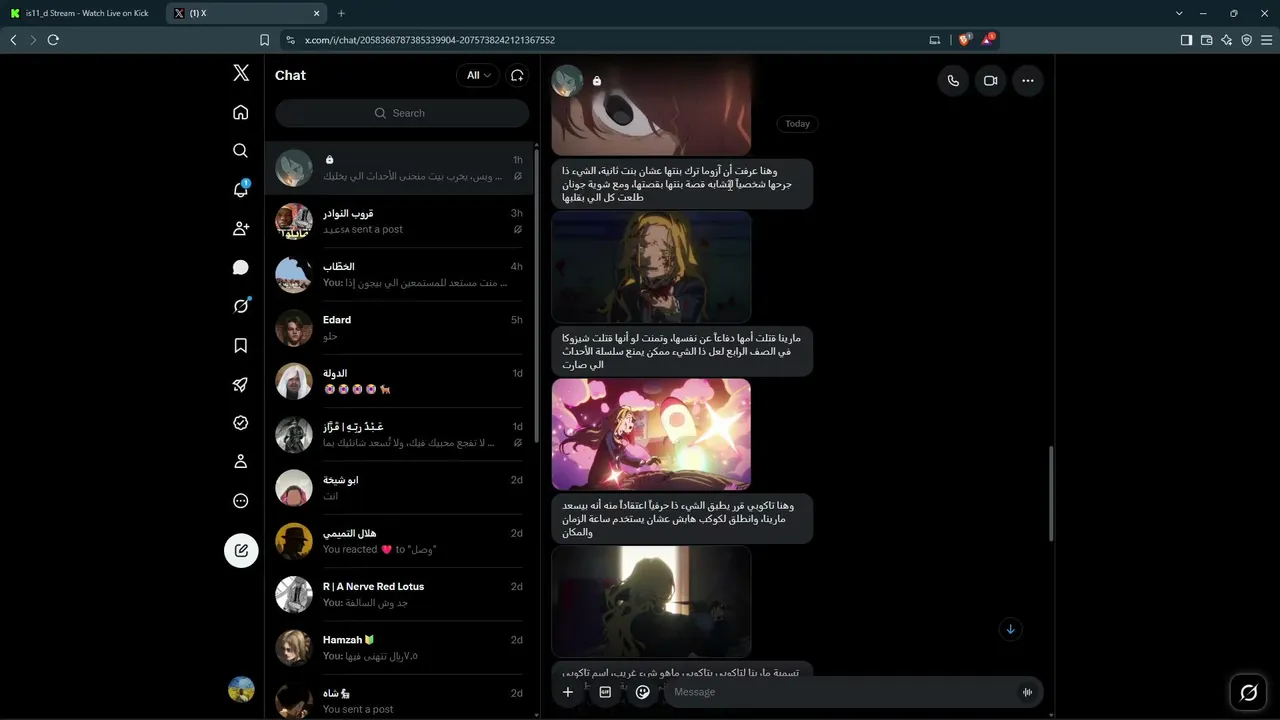Screen dimensions: 1280x720
Task: Focus the chat Search field
Action: (402, 113)
